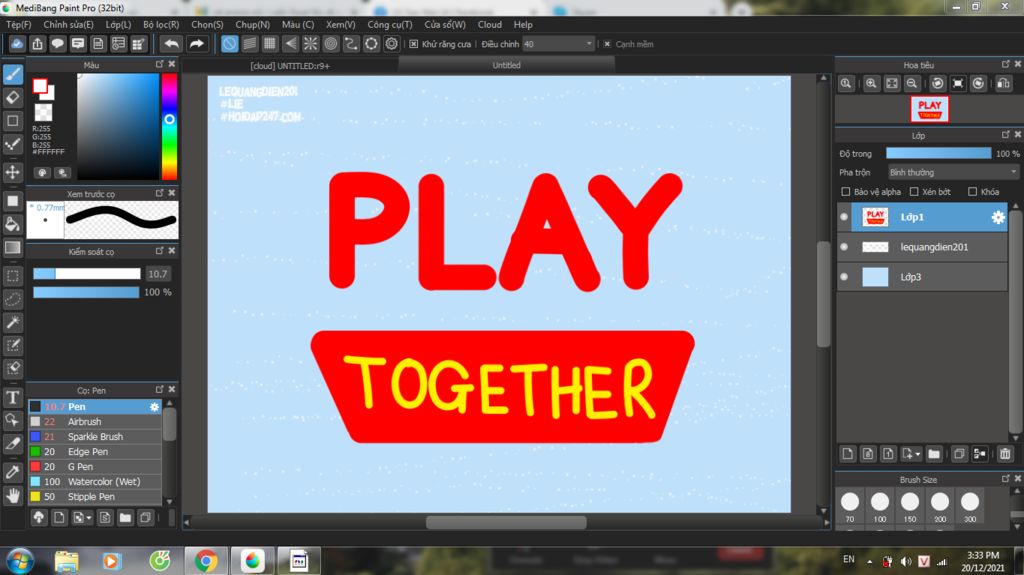This screenshot has width=1024, height=575.
Task: Select the Text tool
Action: click(x=13, y=397)
